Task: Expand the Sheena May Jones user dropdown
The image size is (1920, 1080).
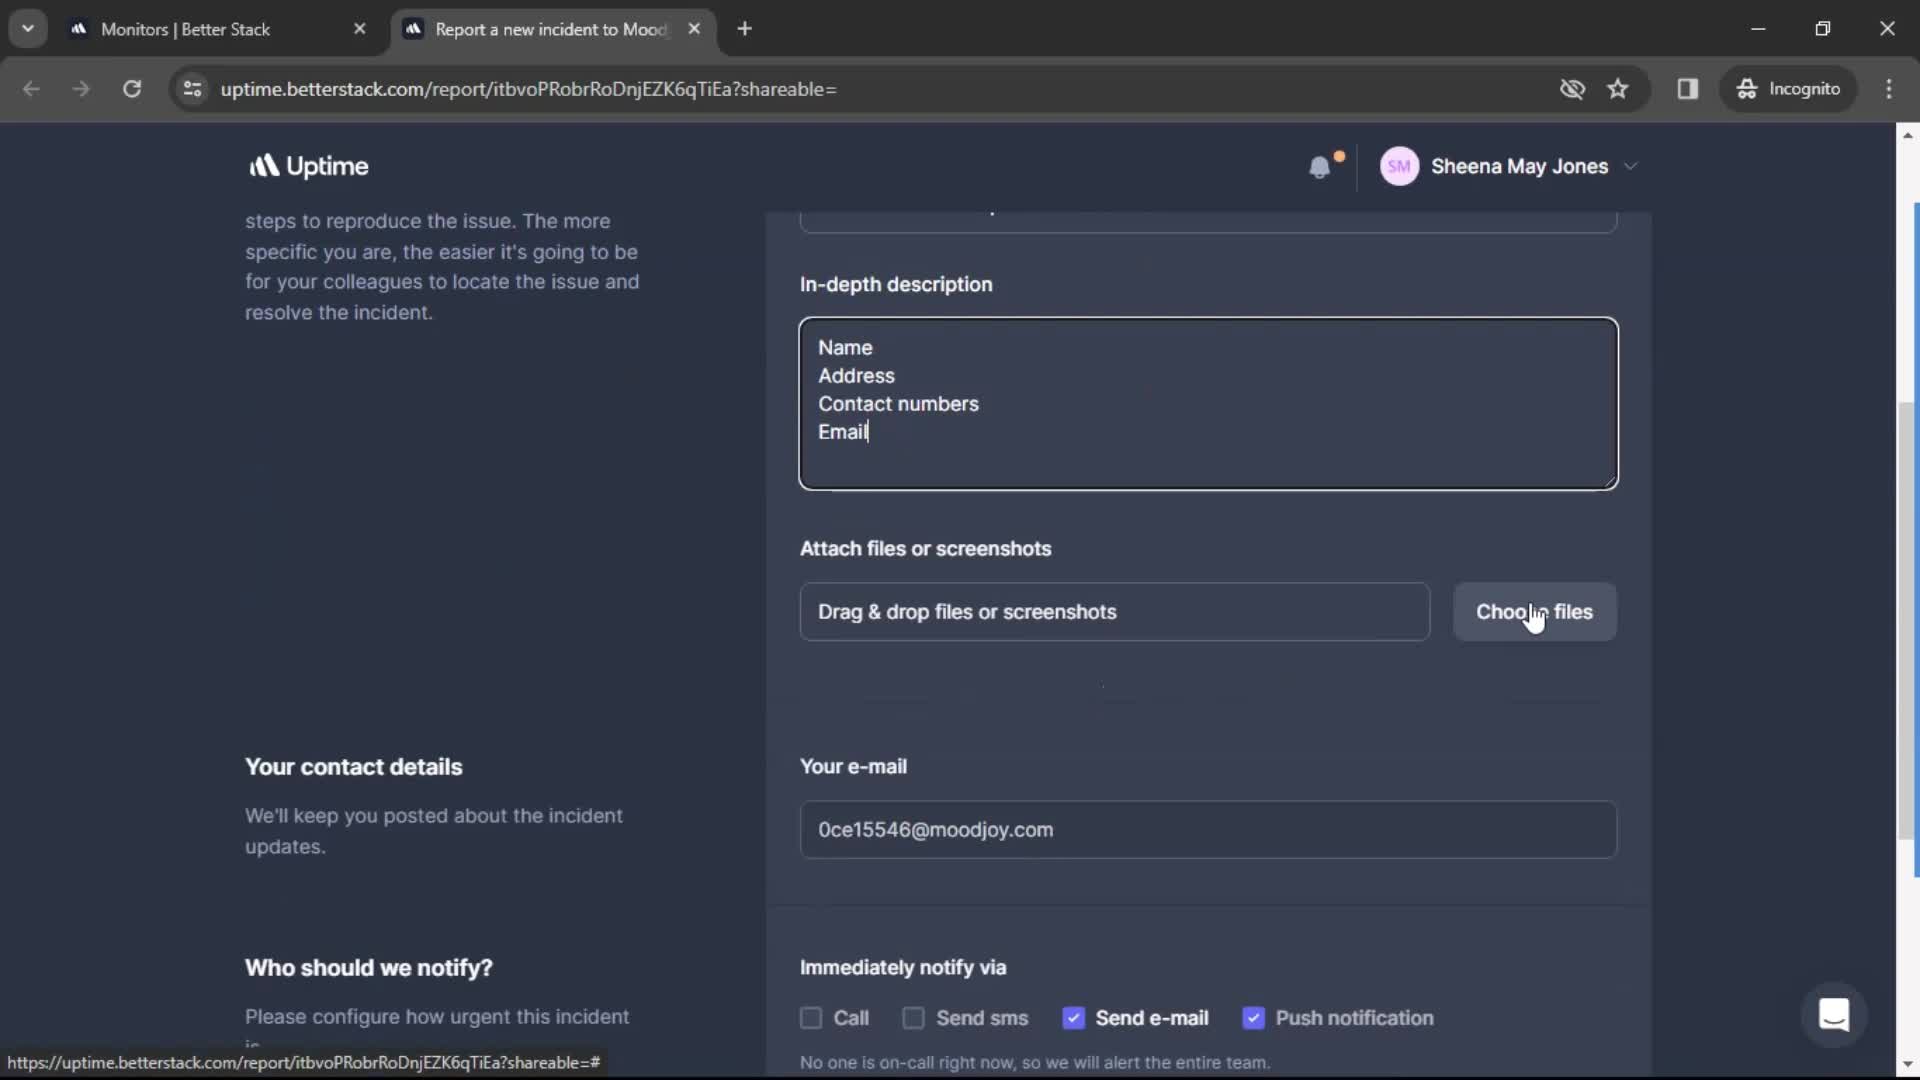Action: coord(1631,165)
